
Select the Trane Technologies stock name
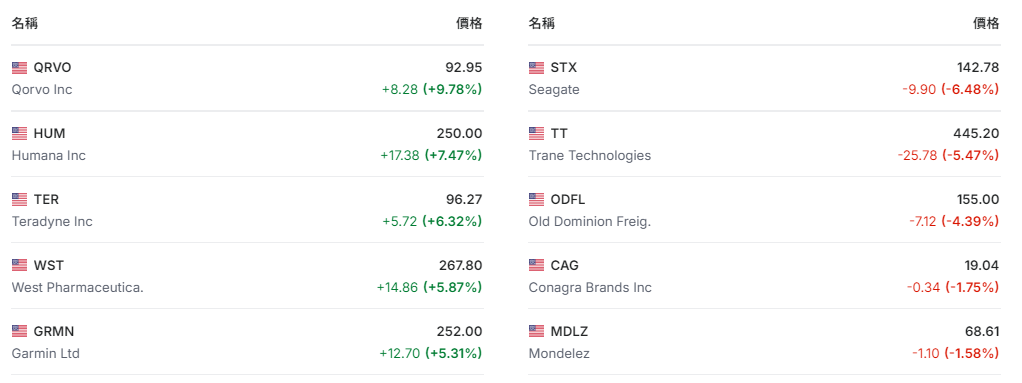coord(590,156)
